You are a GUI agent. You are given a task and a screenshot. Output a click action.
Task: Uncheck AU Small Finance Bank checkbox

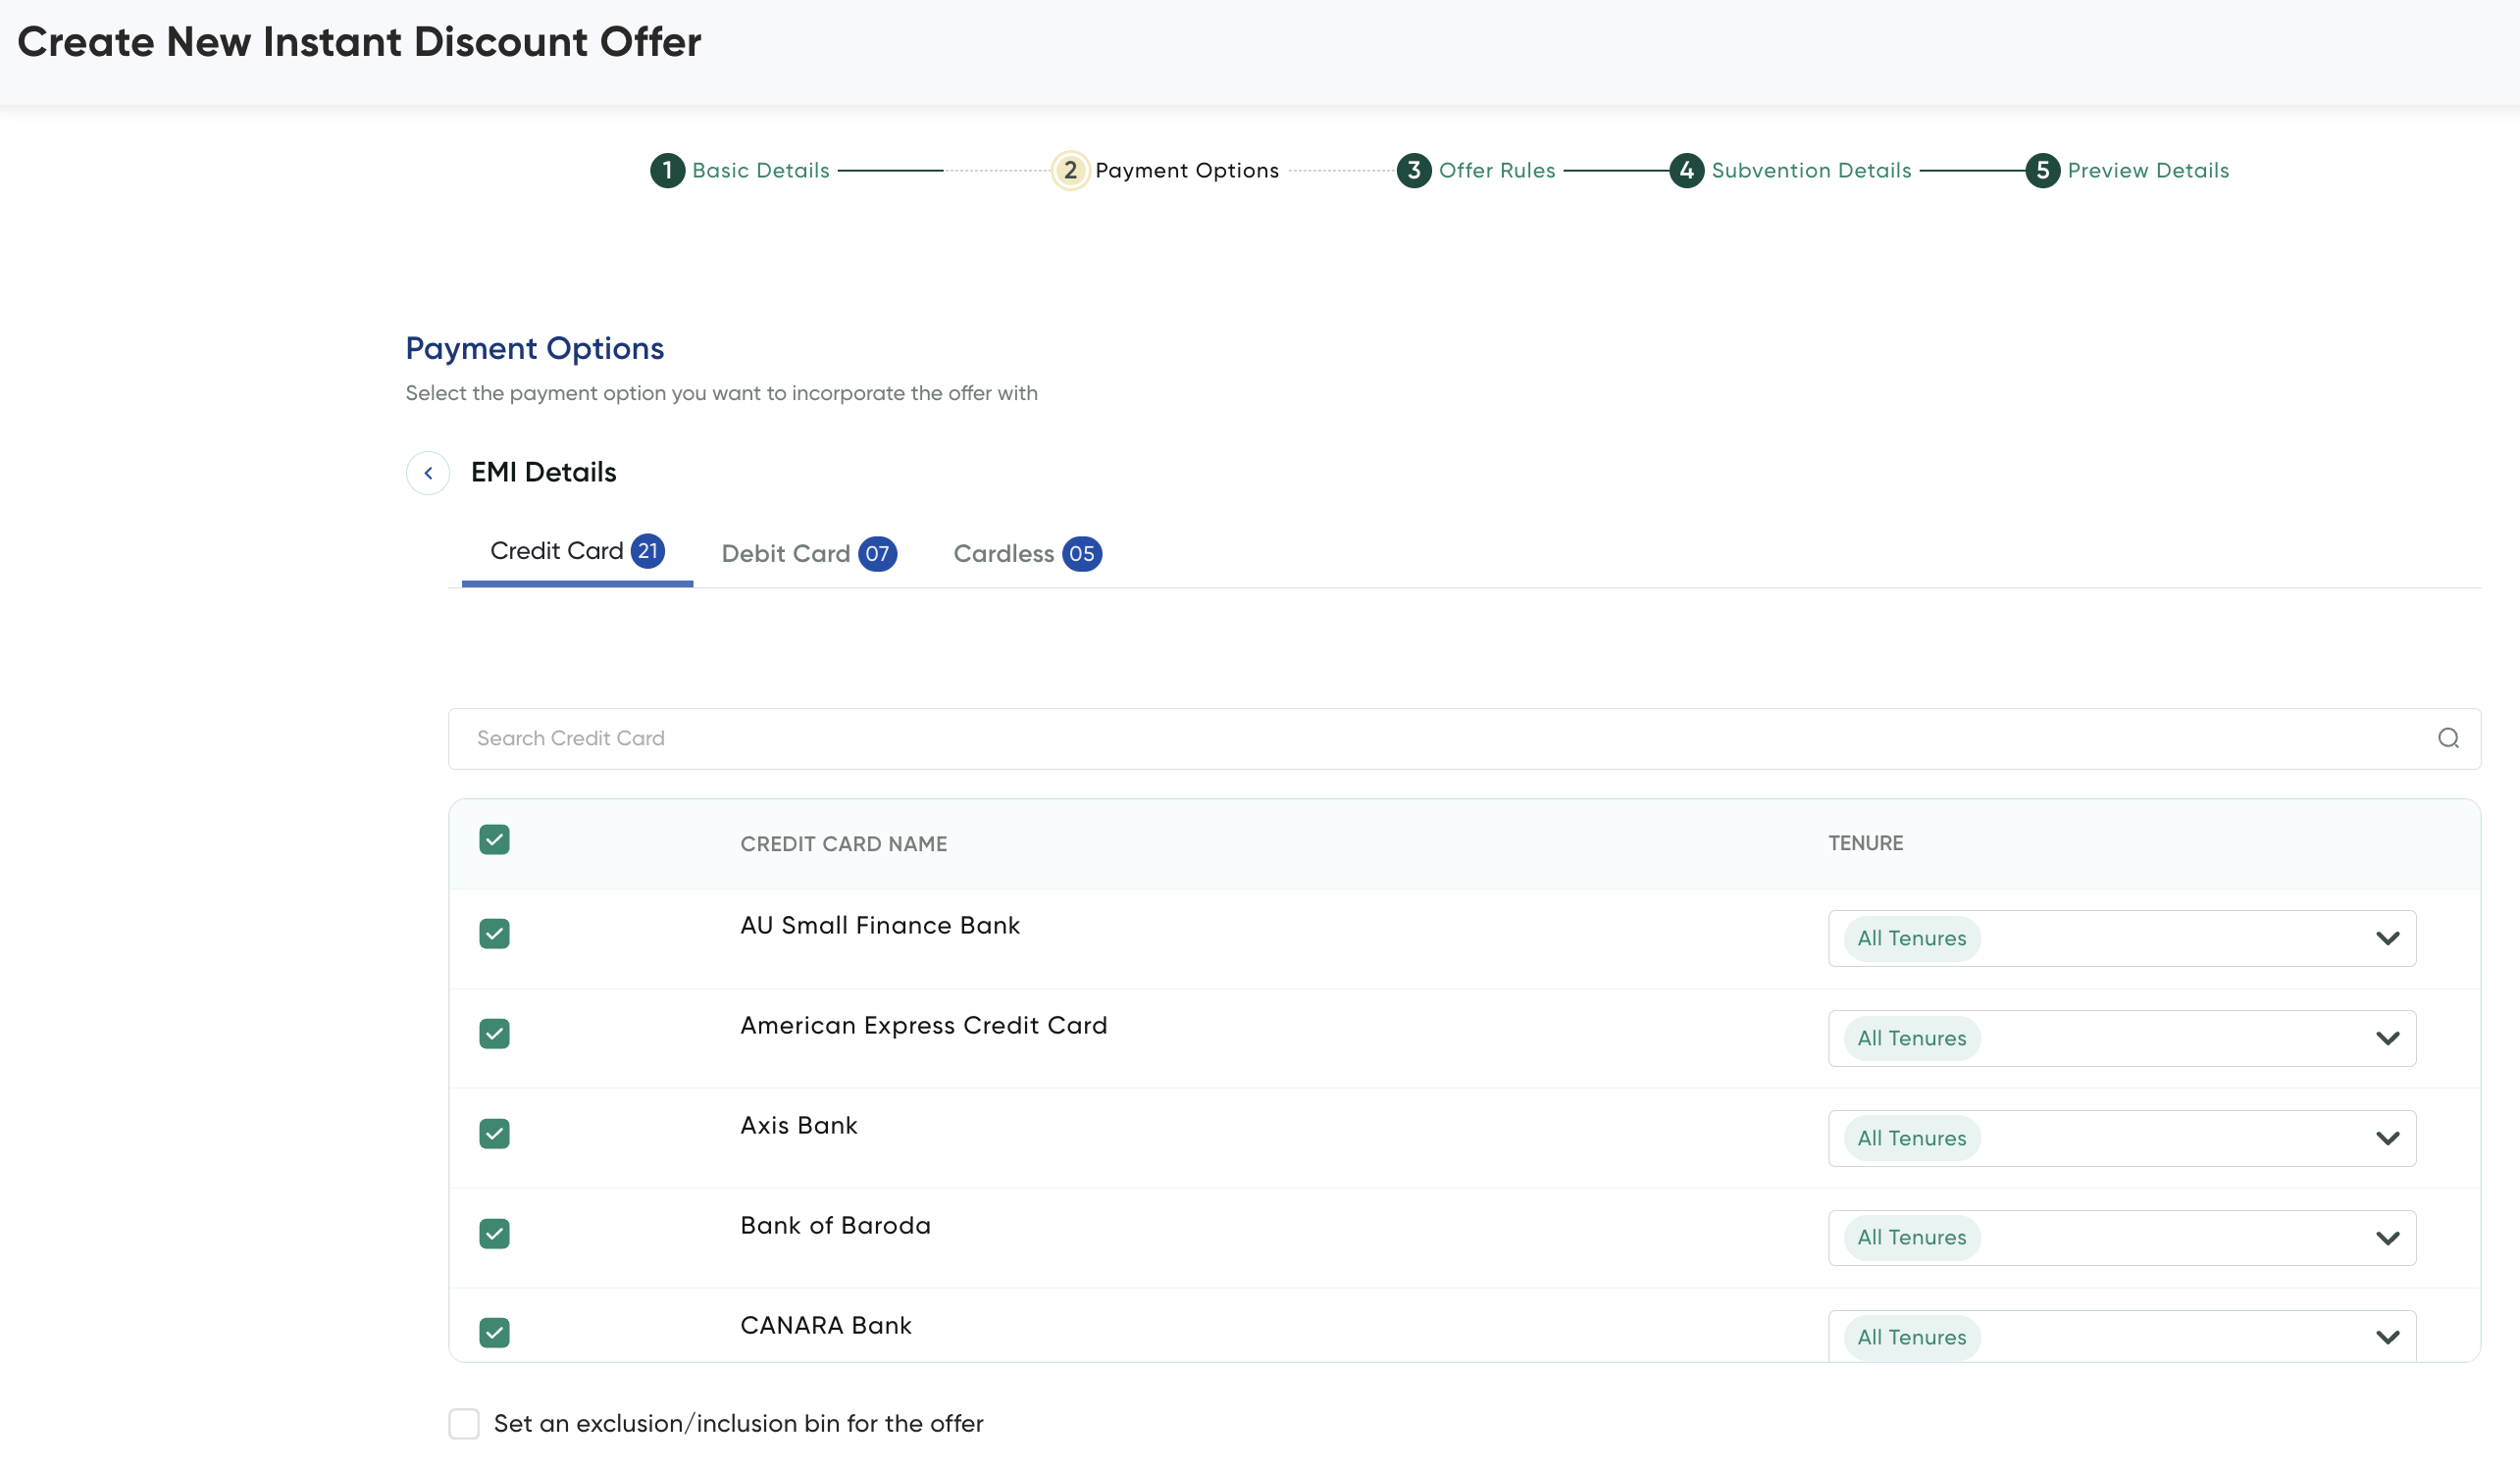tap(494, 934)
